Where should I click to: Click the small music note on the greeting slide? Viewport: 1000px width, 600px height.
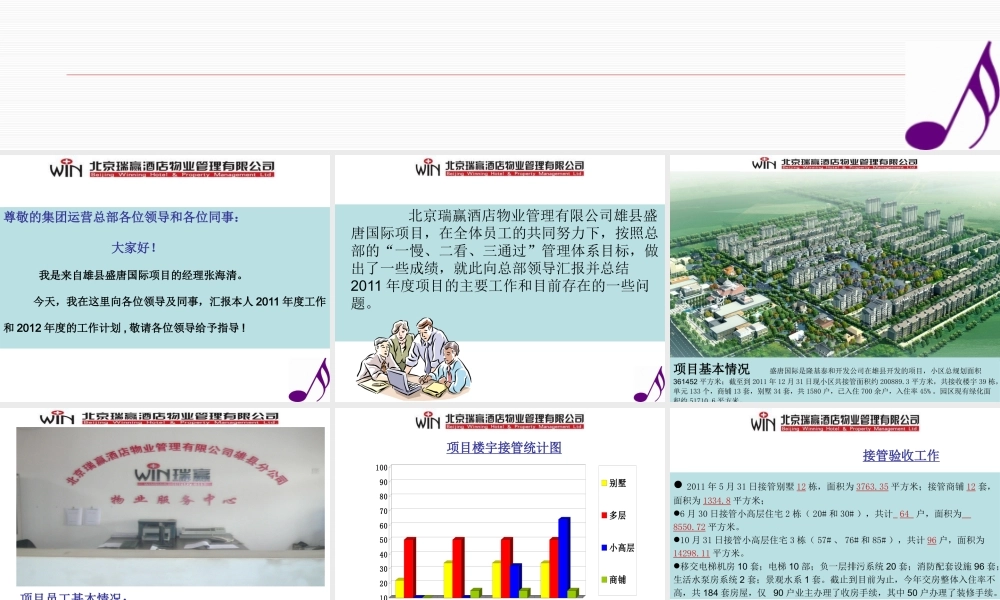click(x=309, y=380)
